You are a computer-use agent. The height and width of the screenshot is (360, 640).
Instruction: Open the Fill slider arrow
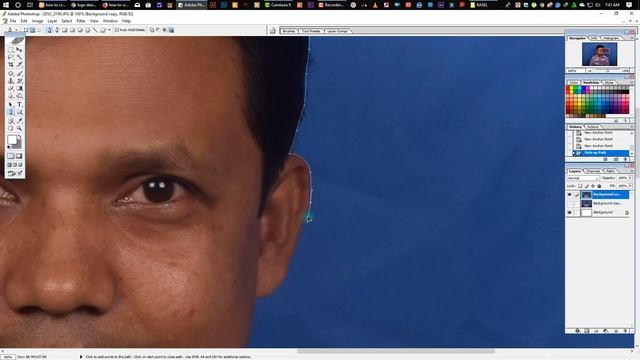point(630,186)
